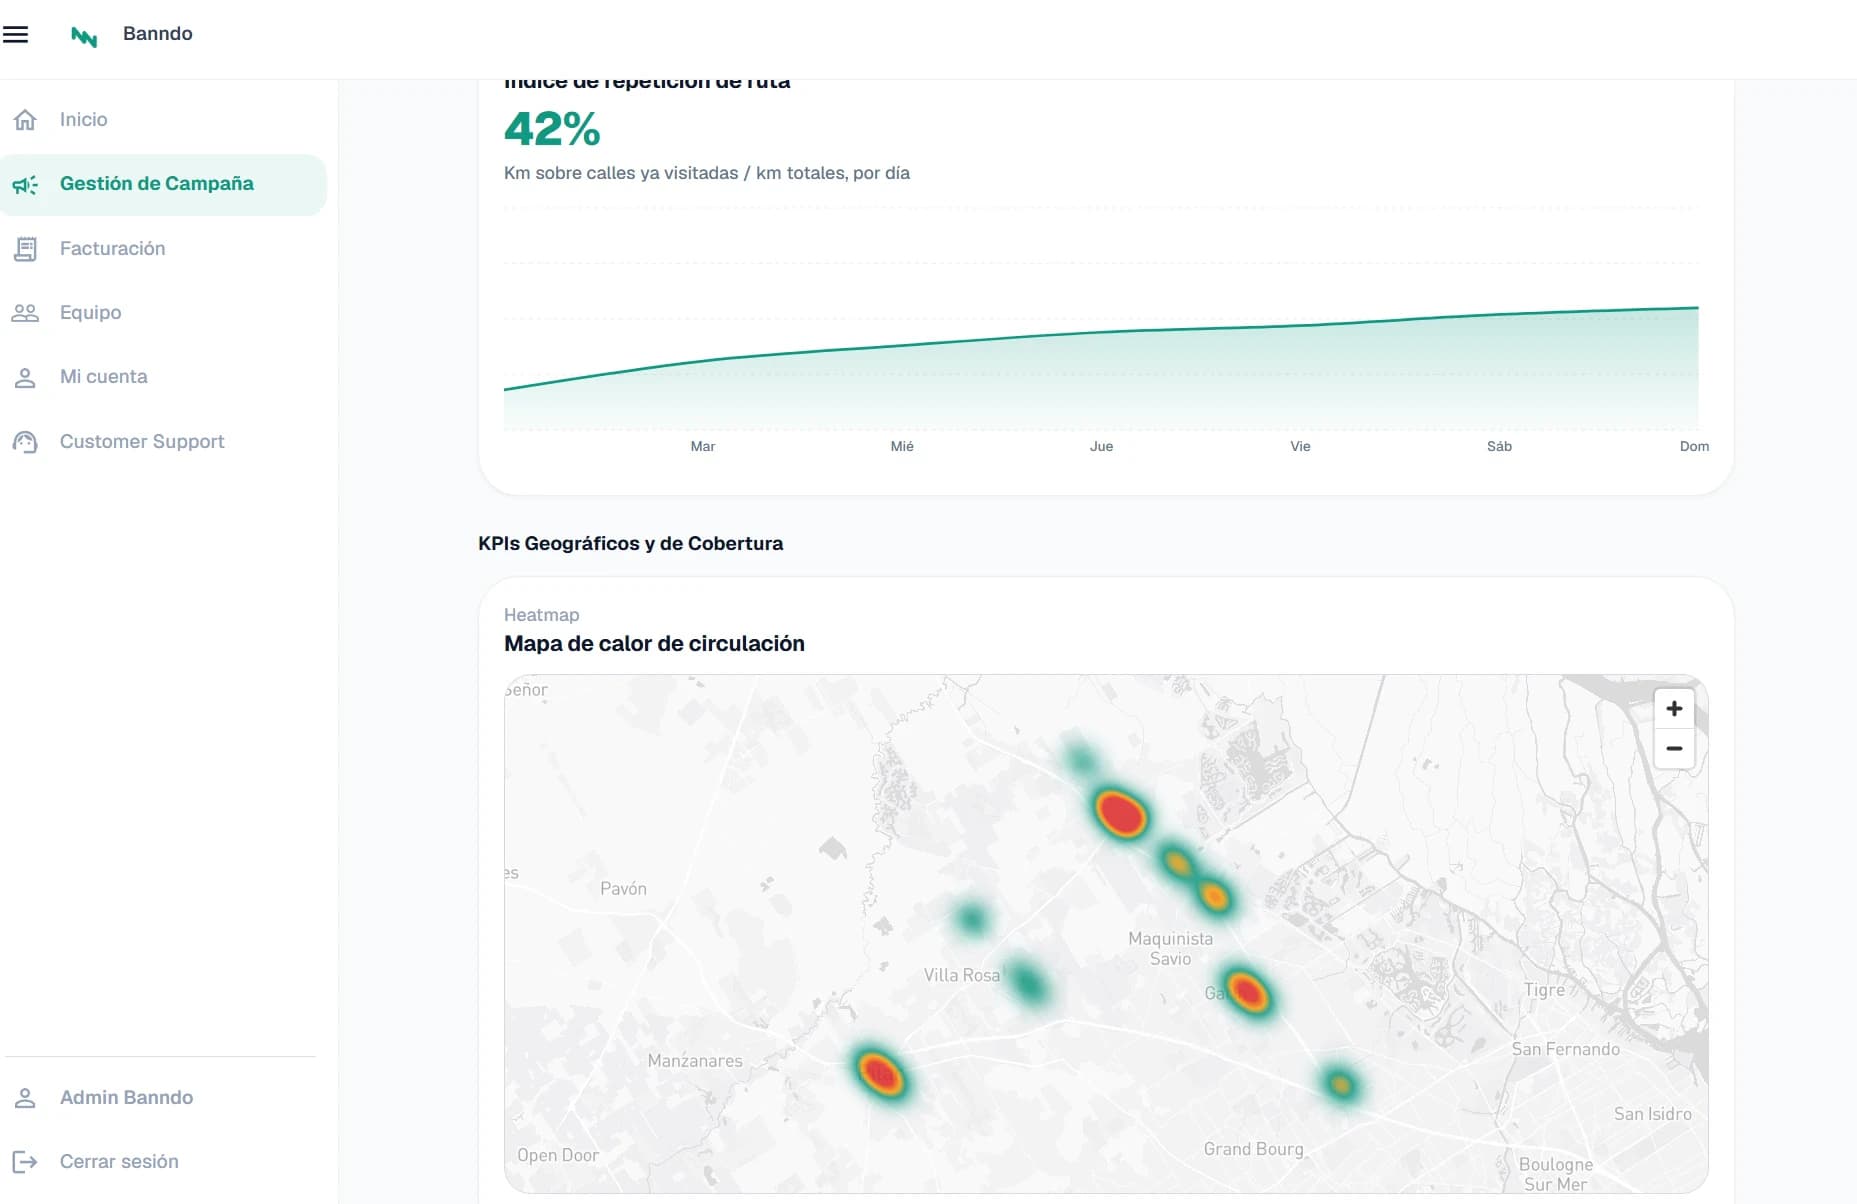The image size is (1857, 1204).
Task: Open Facturación section
Action: pos(112,249)
